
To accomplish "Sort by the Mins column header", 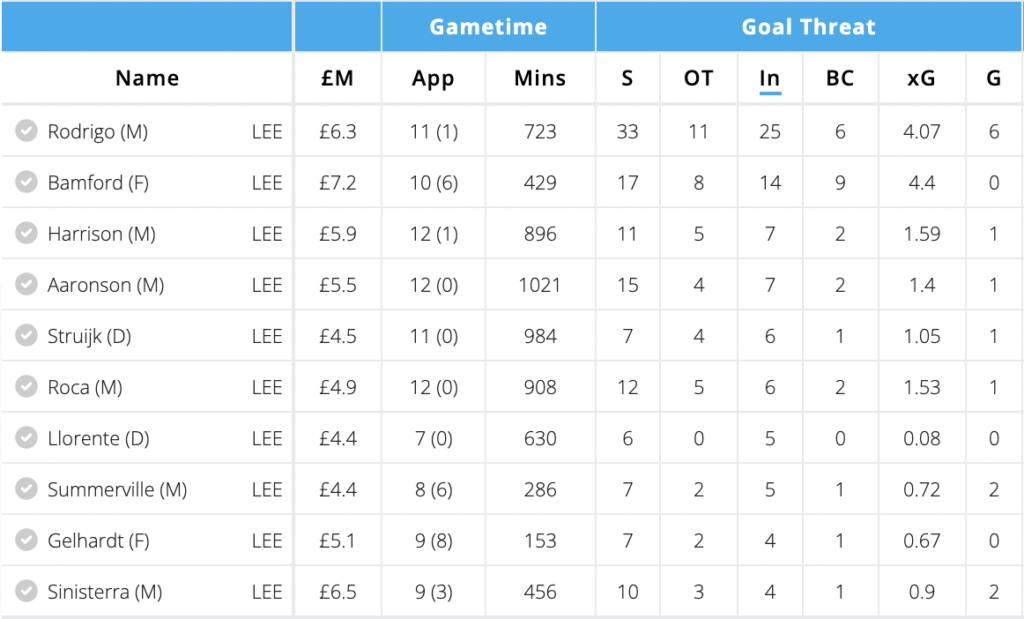I will coord(540,78).
